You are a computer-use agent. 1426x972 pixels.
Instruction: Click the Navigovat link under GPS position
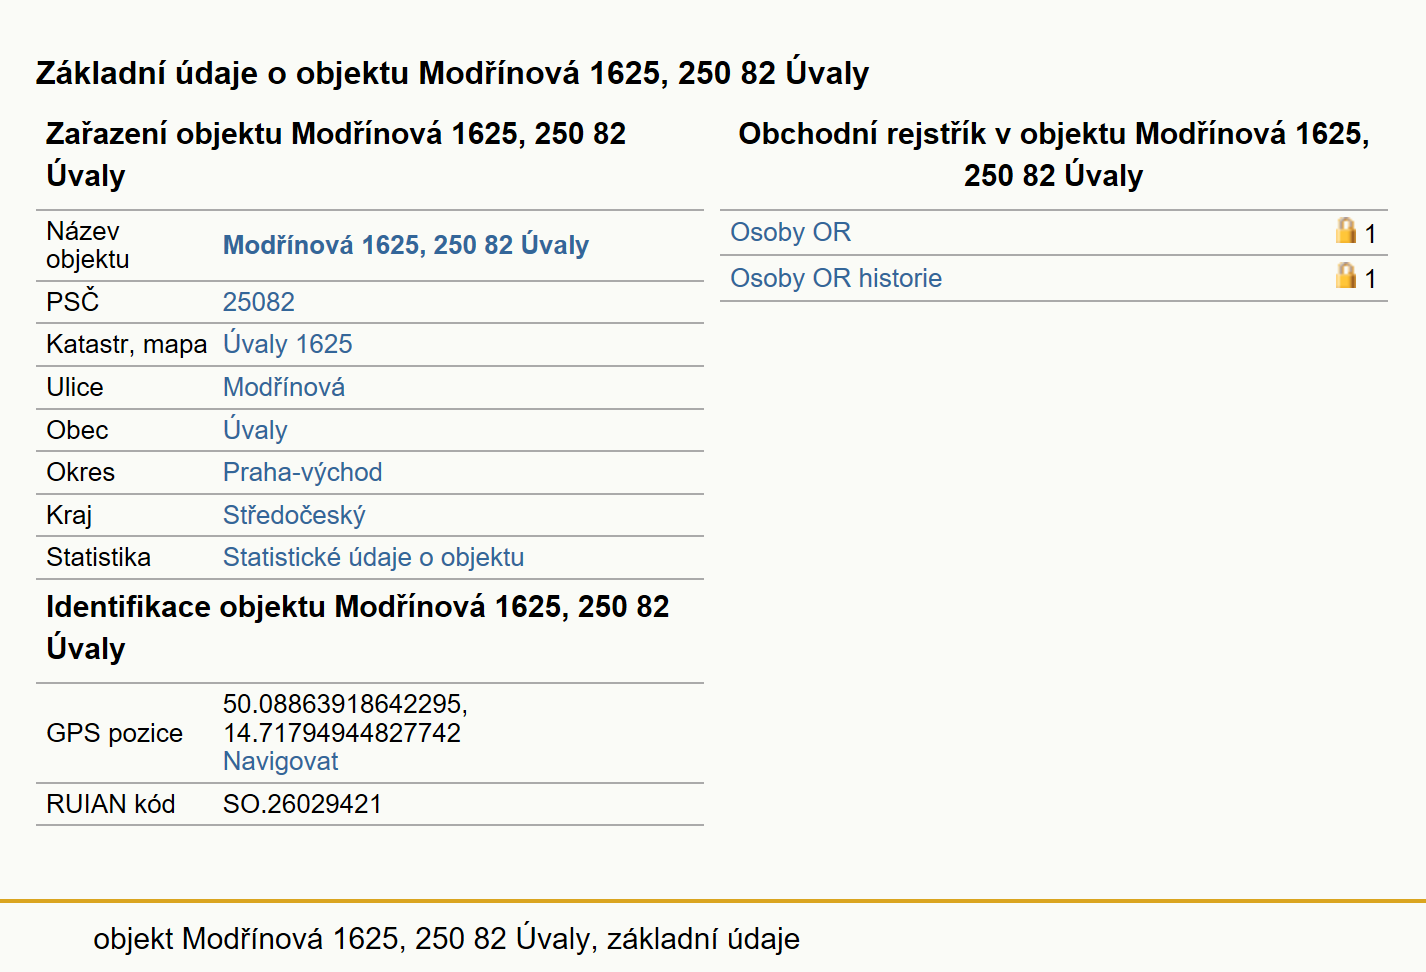[281, 761]
